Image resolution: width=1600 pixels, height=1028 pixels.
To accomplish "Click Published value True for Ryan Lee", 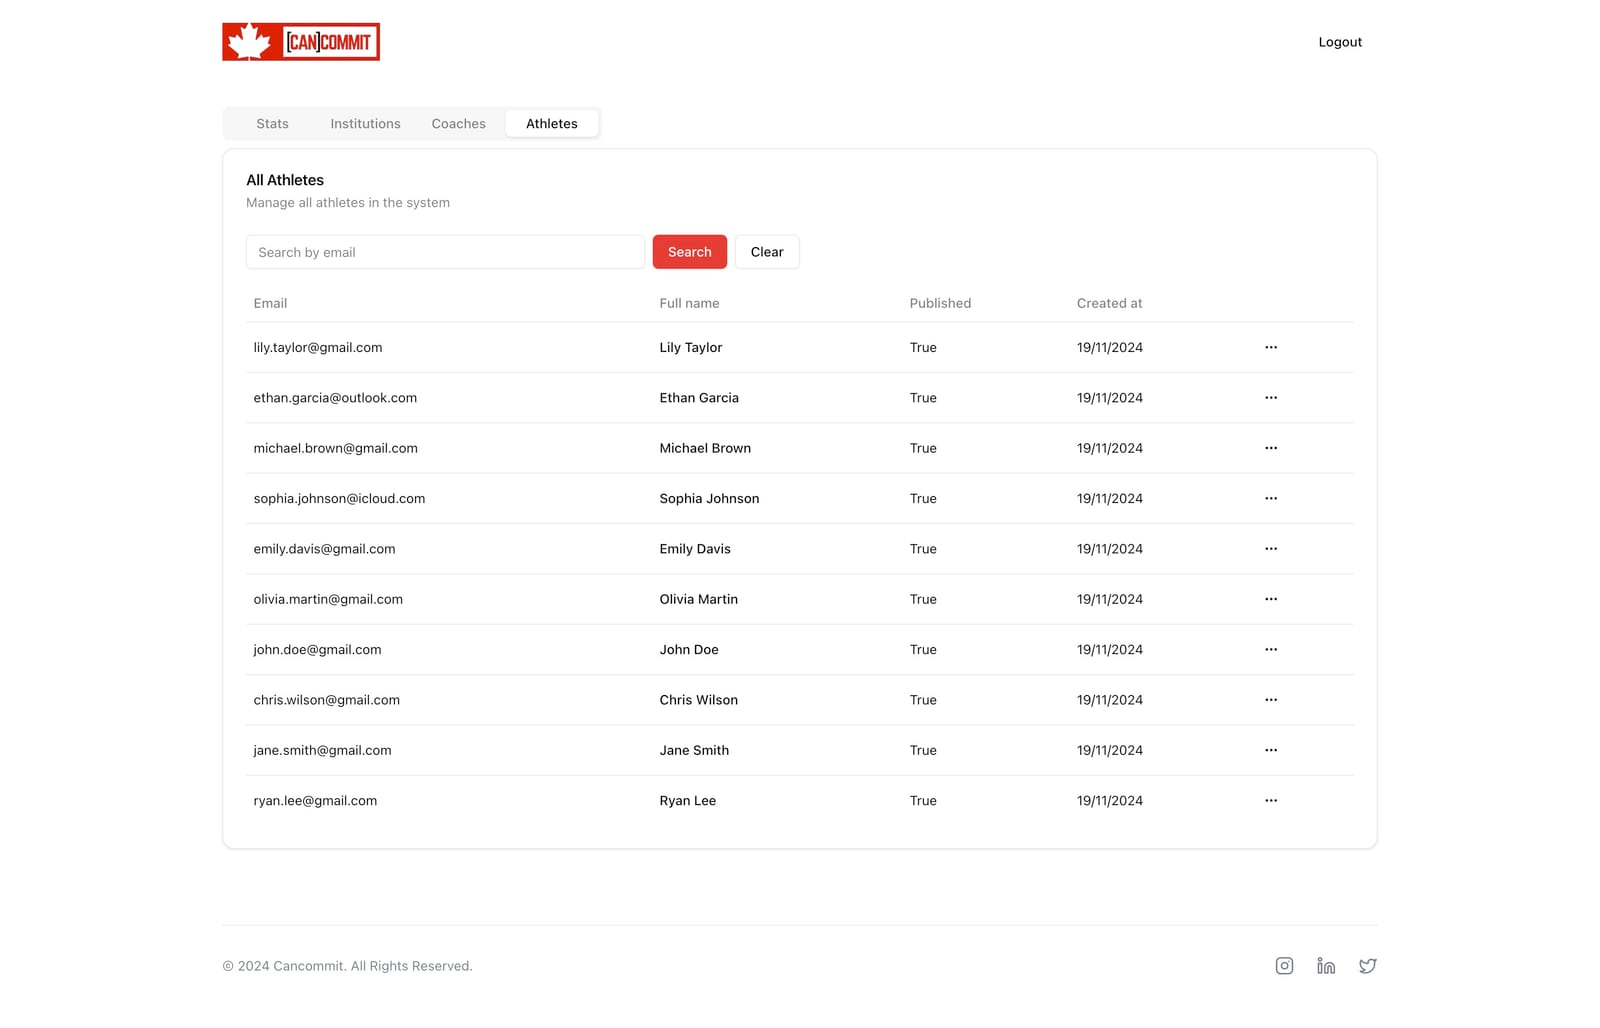I will pyautogui.click(x=923, y=800).
